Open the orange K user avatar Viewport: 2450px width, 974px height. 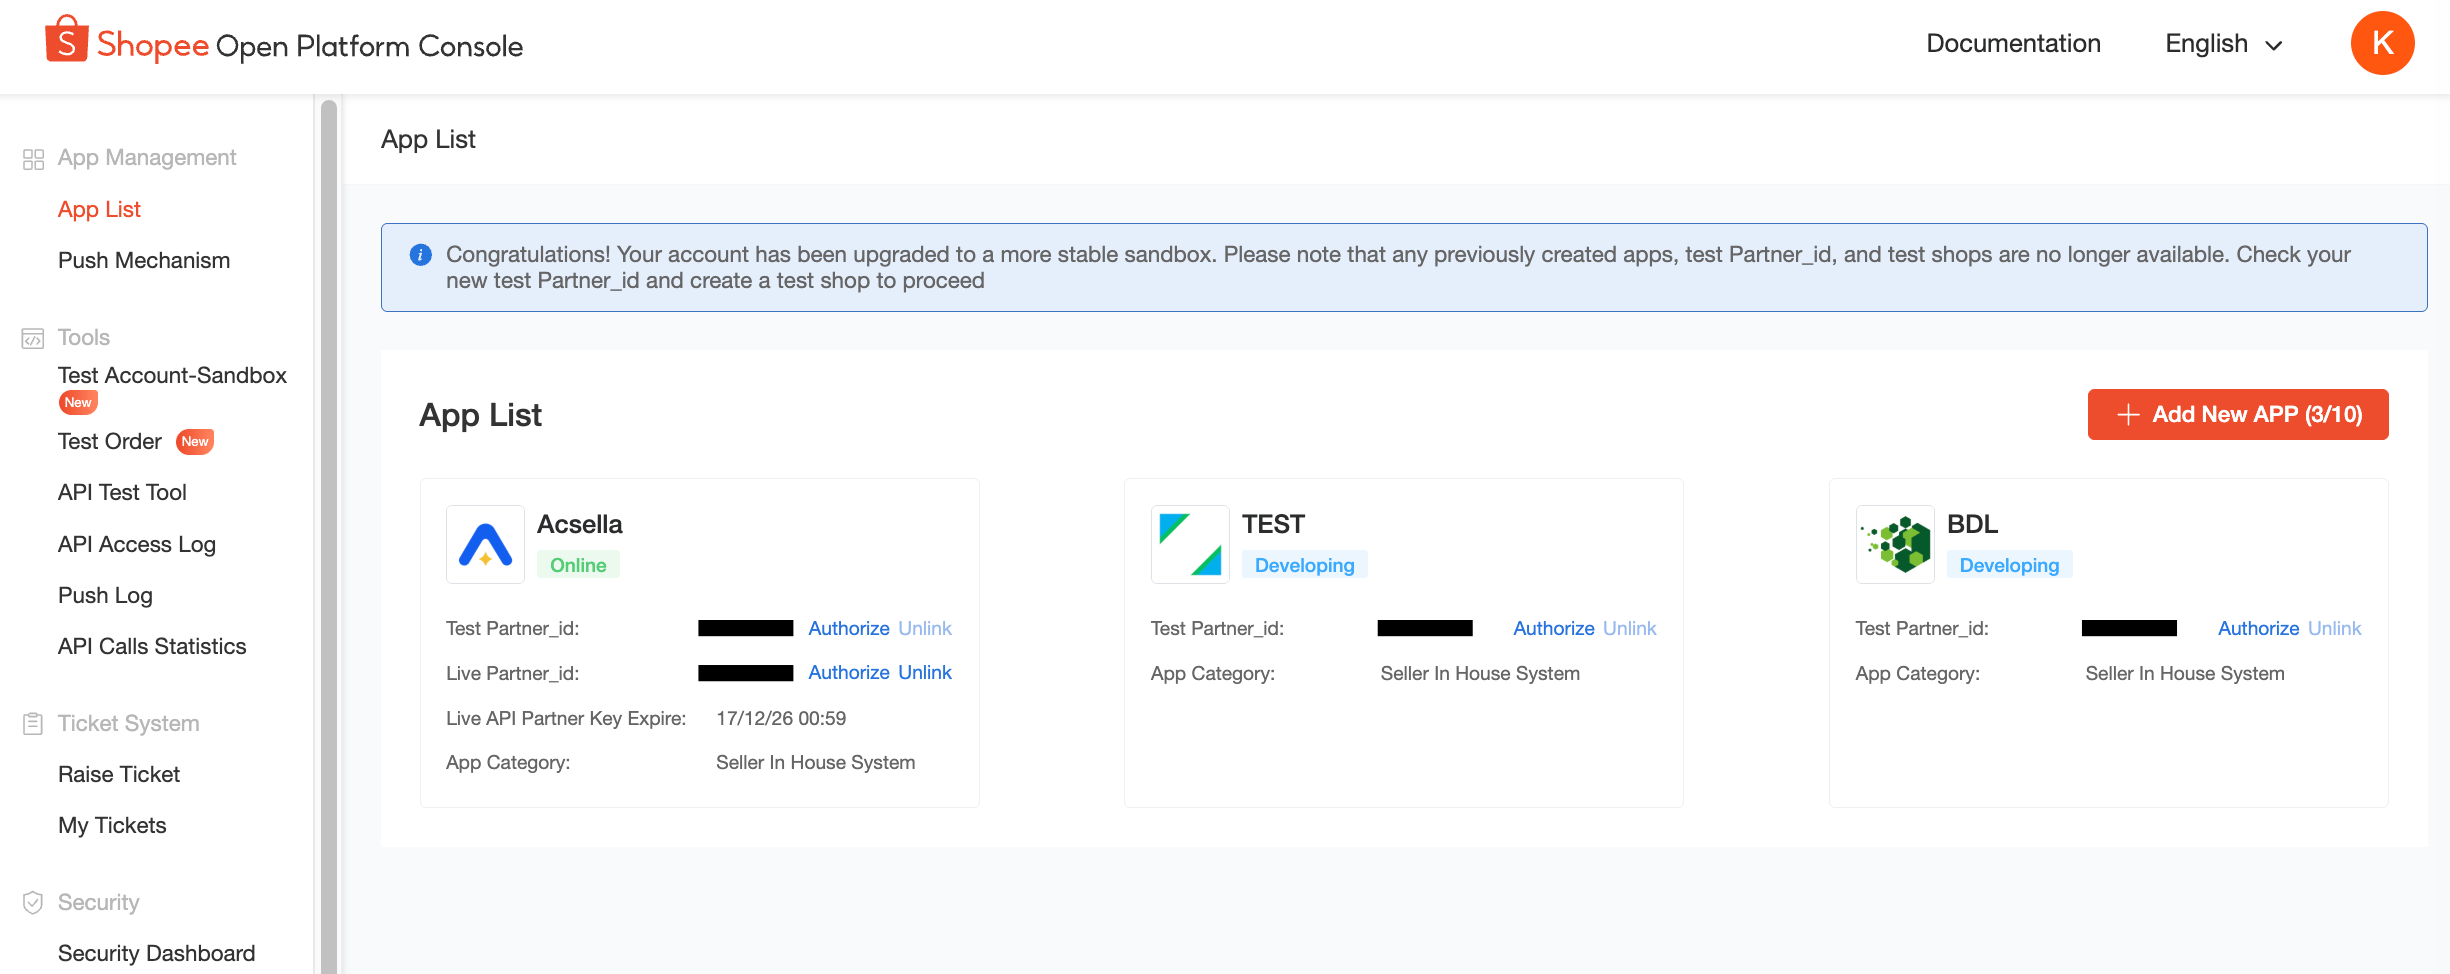click(x=2382, y=43)
